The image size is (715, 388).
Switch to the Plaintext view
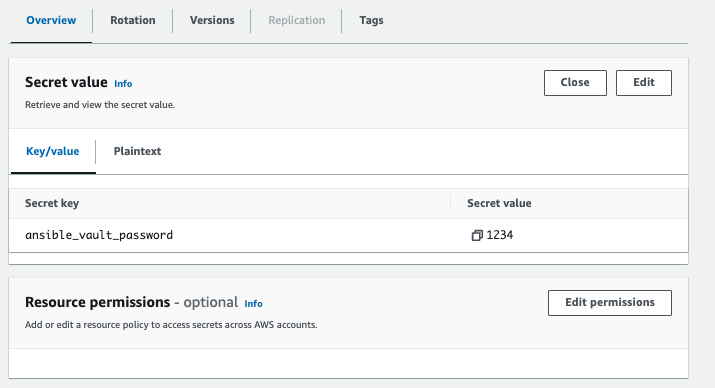pyautogui.click(x=137, y=151)
